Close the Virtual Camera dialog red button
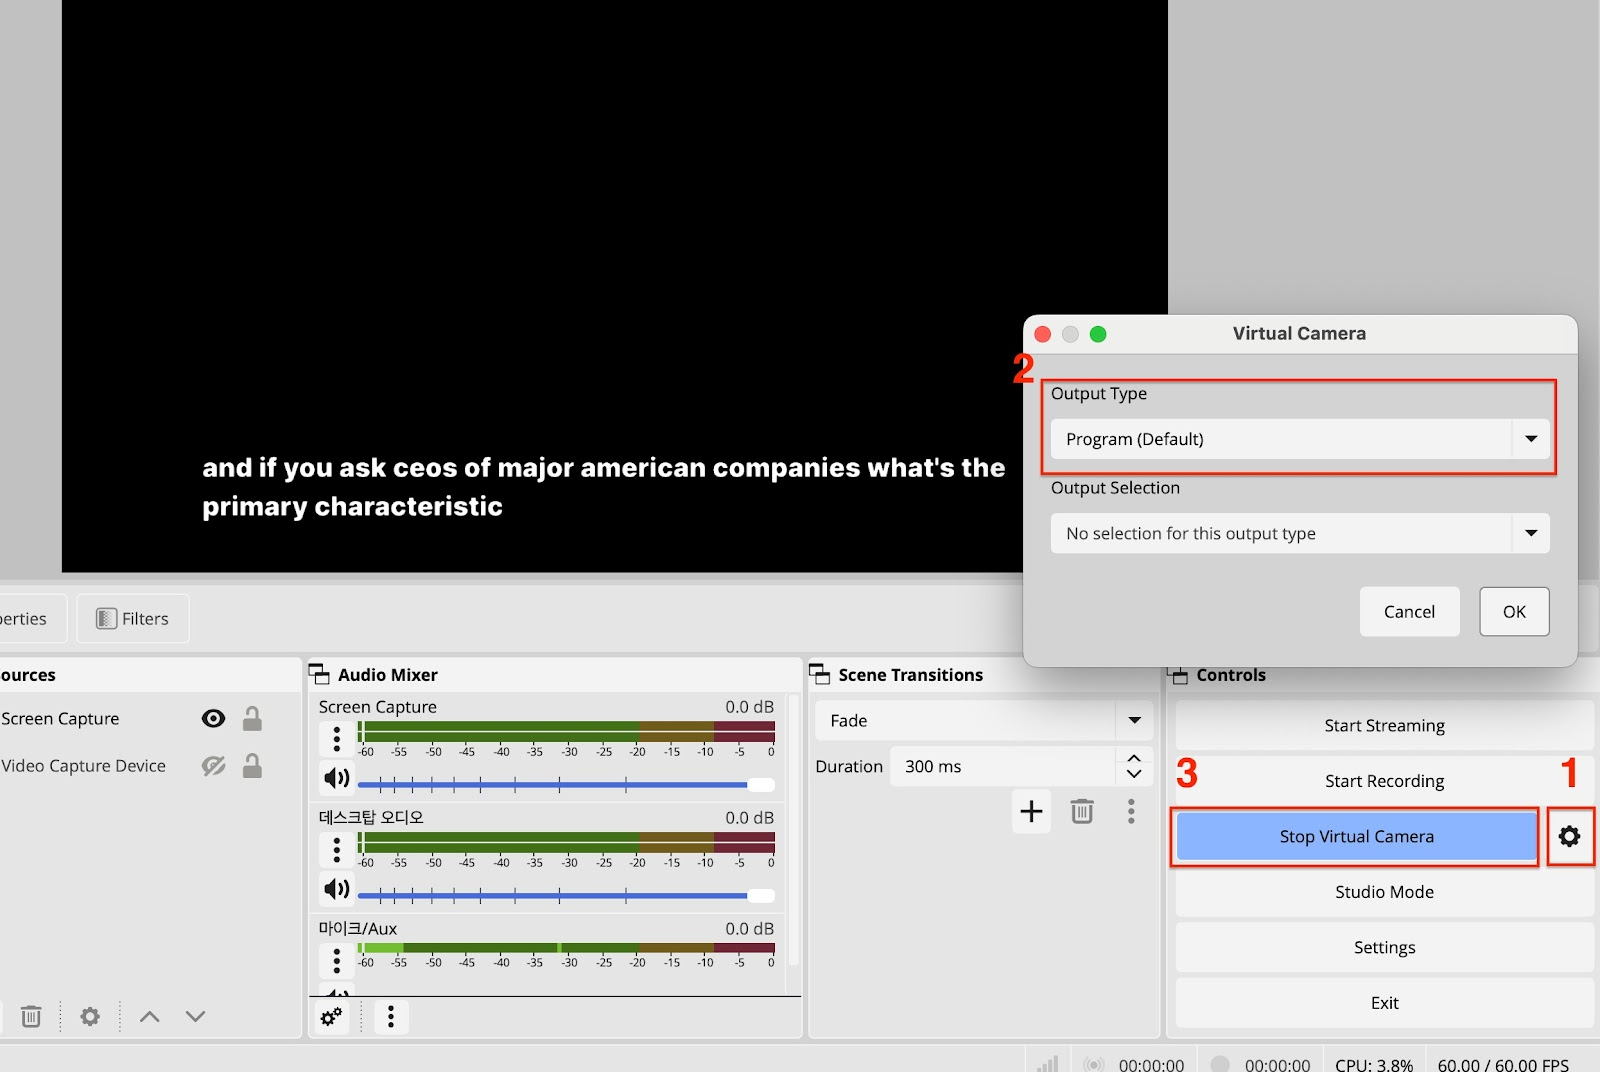This screenshot has height=1072, width=1600. point(1043,334)
